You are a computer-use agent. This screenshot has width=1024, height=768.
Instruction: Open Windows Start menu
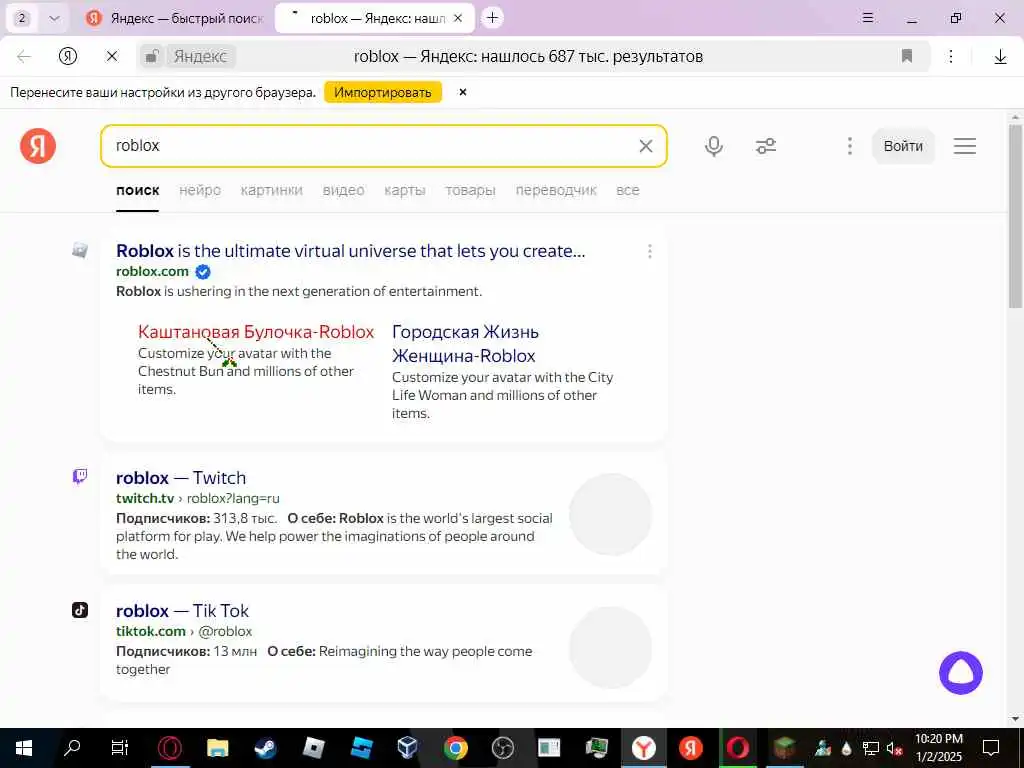24,748
